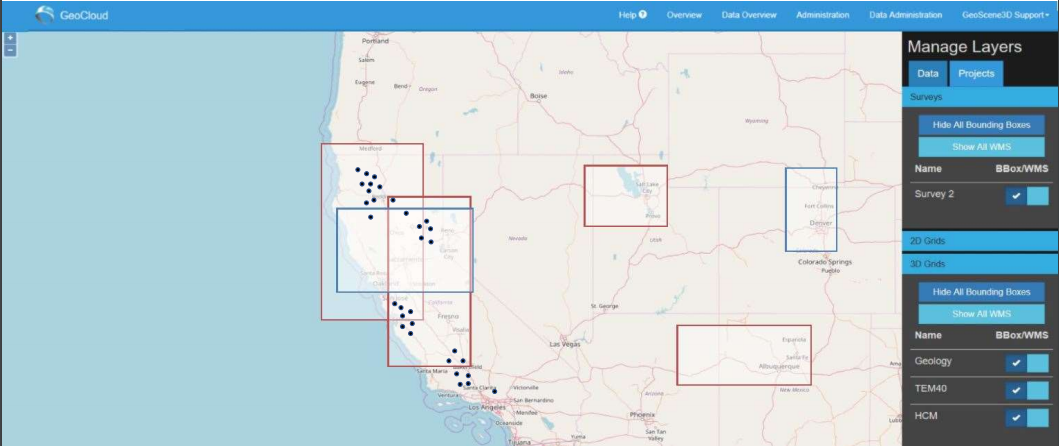The height and width of the screenshot is (446, 1059).
Task: Click the GeoCloud brand text
Action: (84, 15)
